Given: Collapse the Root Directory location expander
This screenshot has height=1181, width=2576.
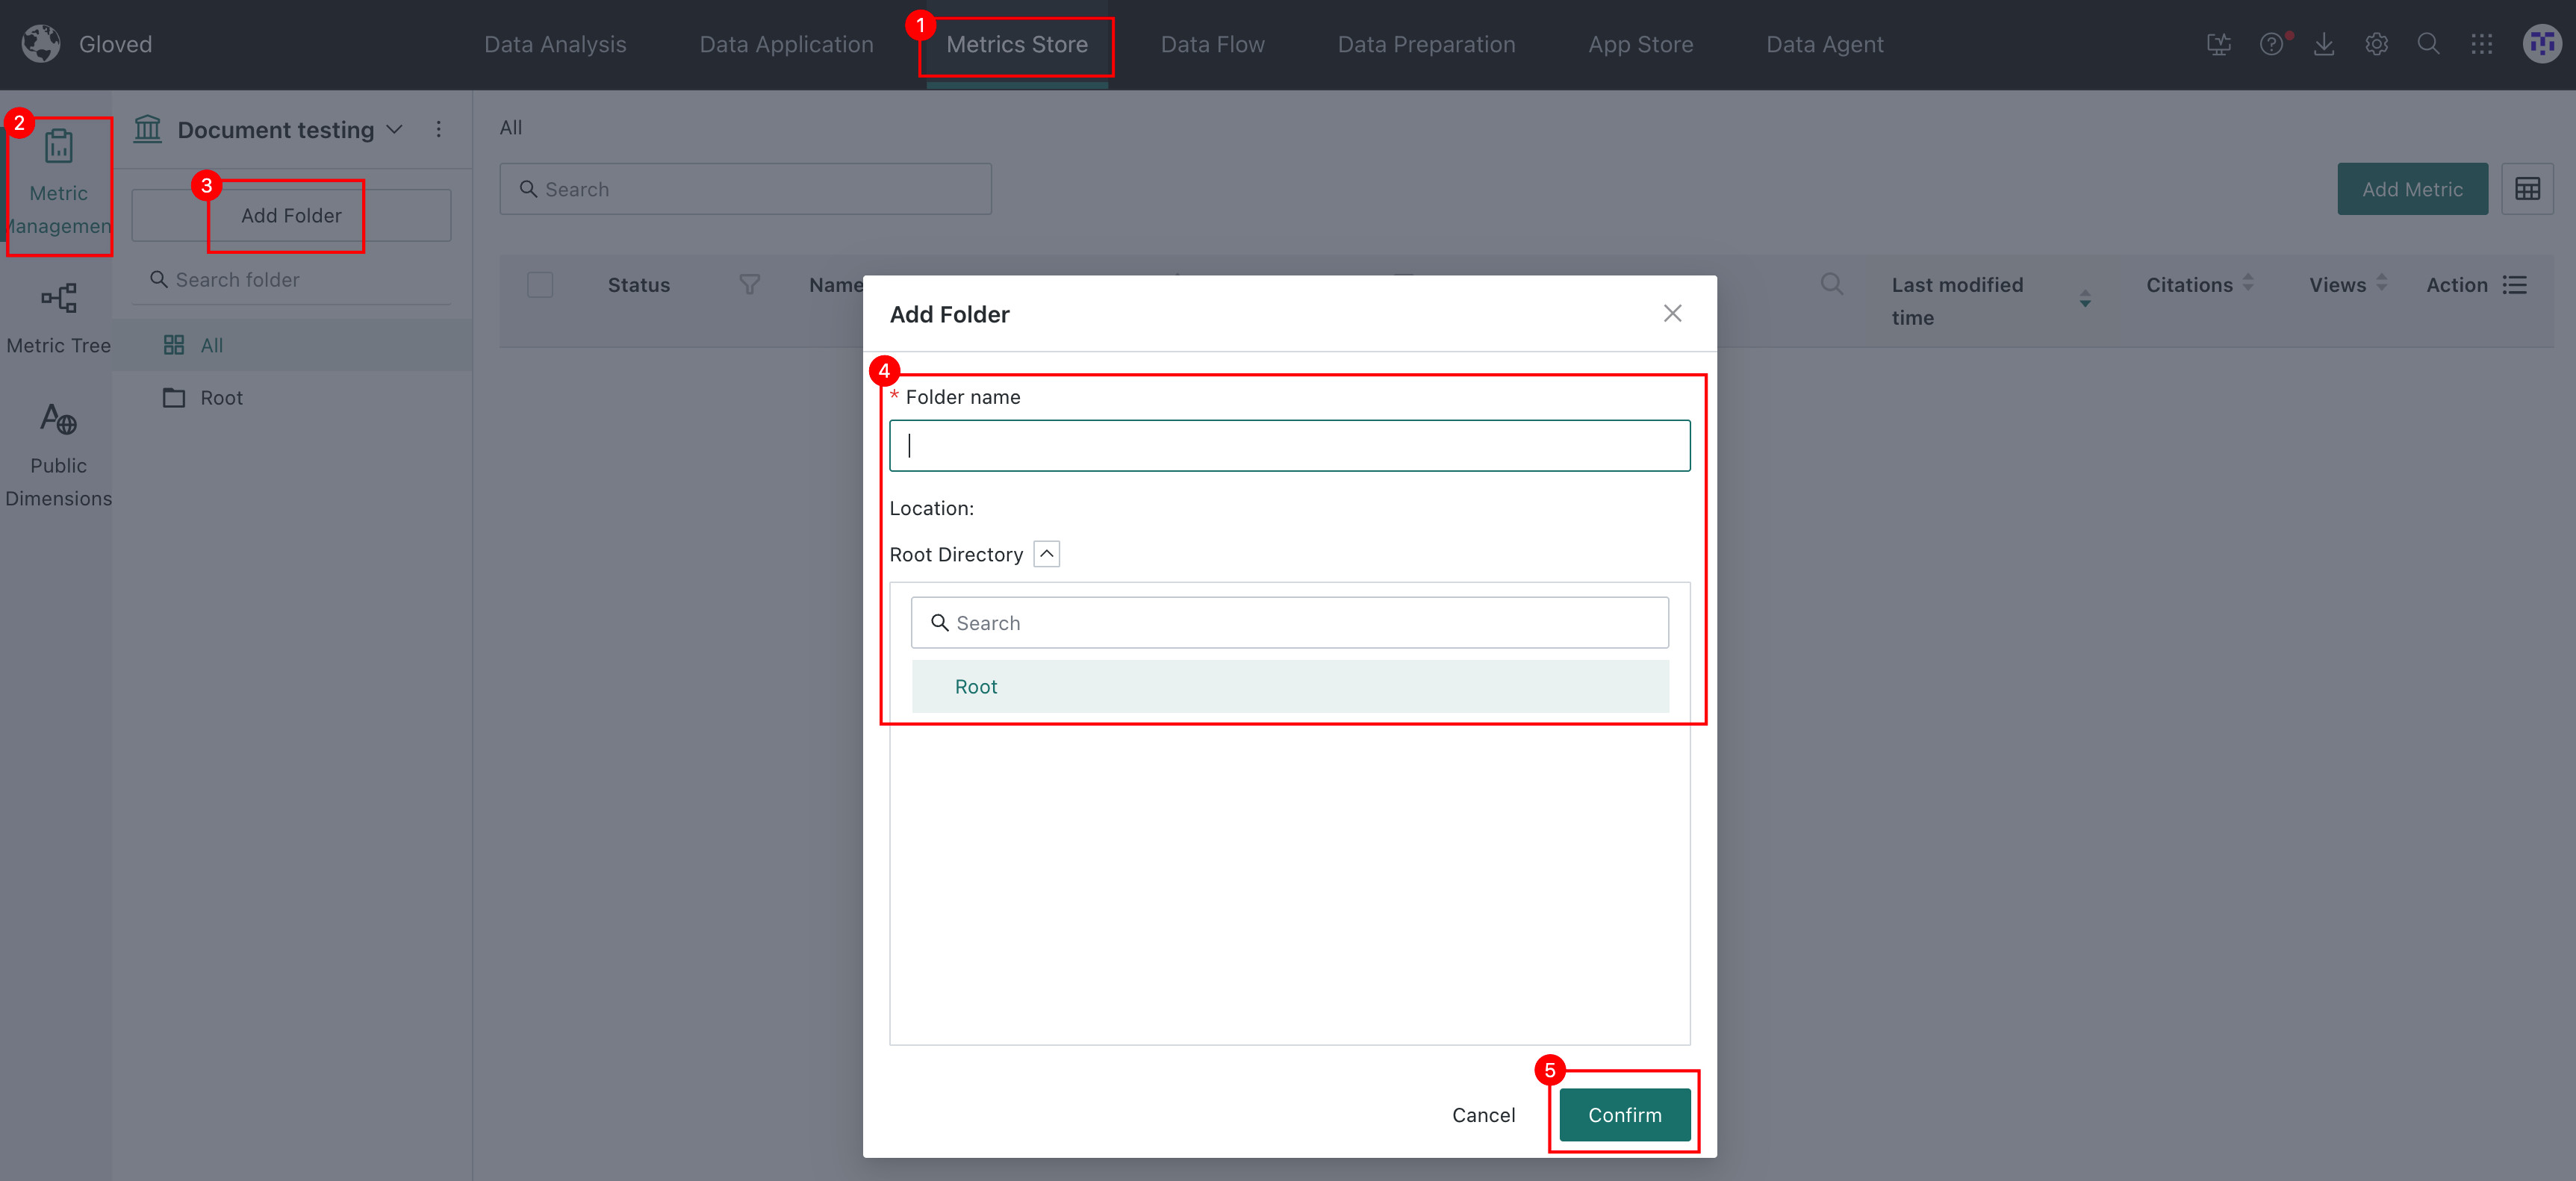Looking at the screenshot, I should pos(1046,554).
